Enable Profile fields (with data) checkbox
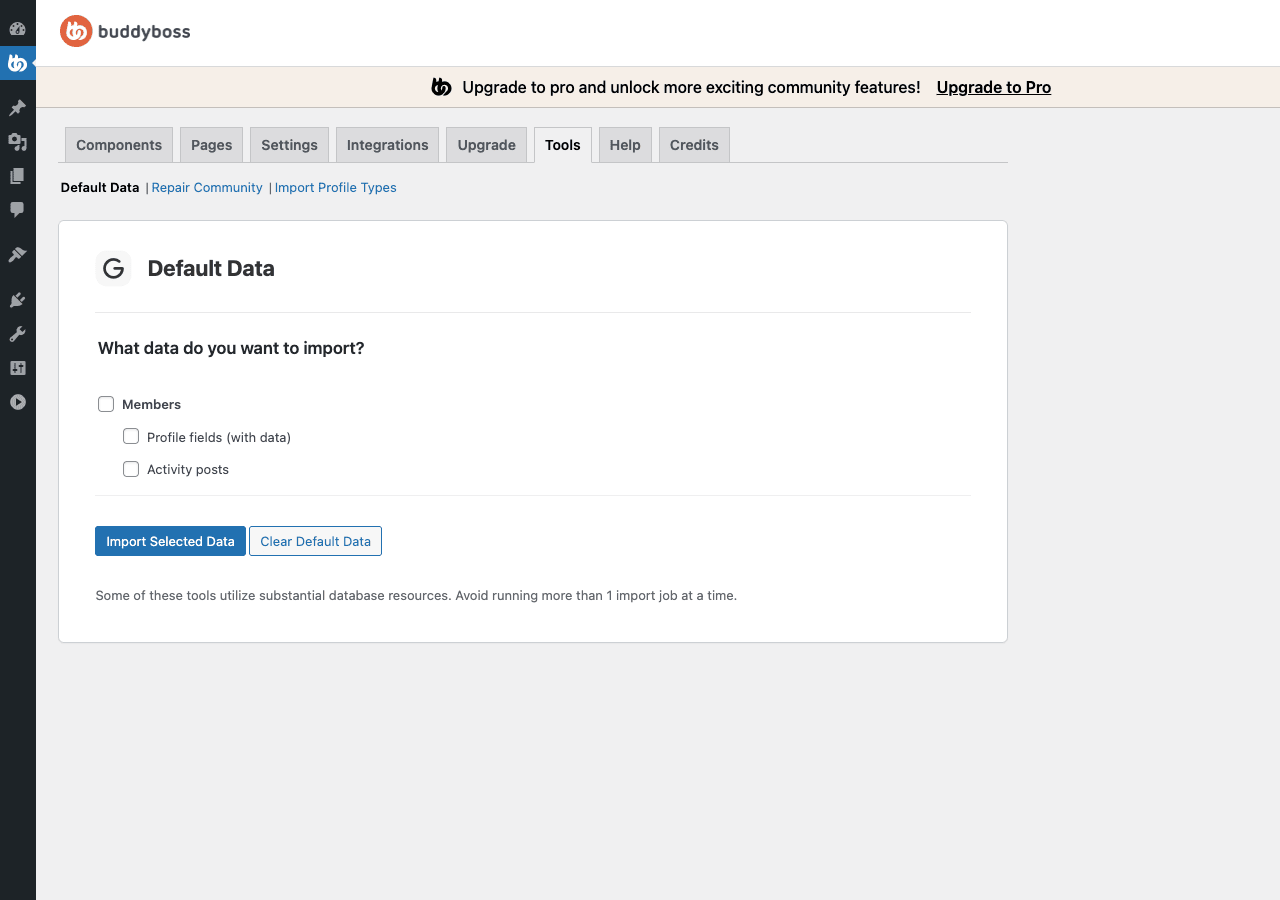The image size is (1280, 900). pos(131,436)
